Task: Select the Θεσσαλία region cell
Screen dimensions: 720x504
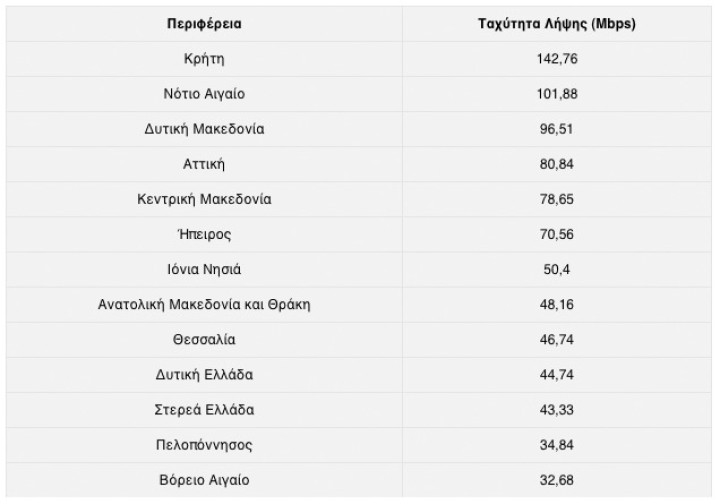Action: (204, 340)
